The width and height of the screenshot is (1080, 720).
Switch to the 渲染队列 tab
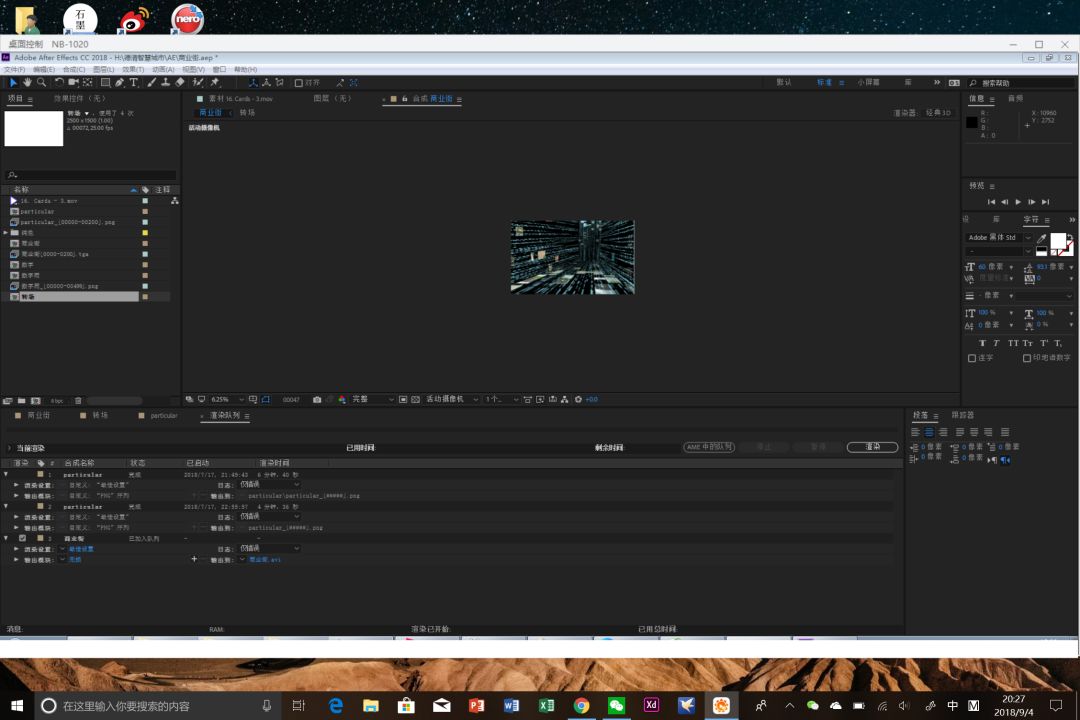(x=224, y=415)
